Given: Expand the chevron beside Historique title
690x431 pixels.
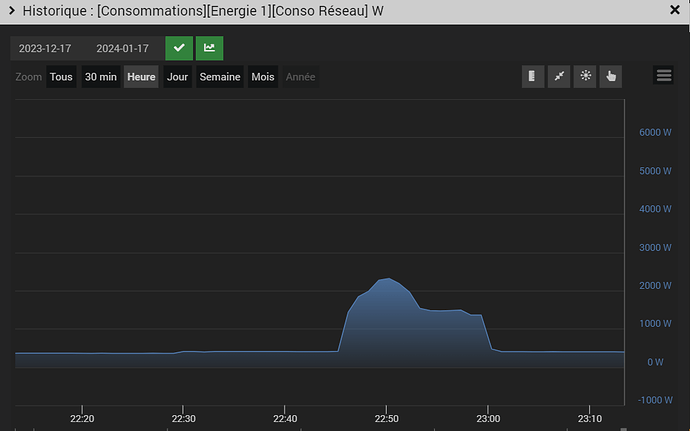Looking at the screenshot, I should pos(12,10).
